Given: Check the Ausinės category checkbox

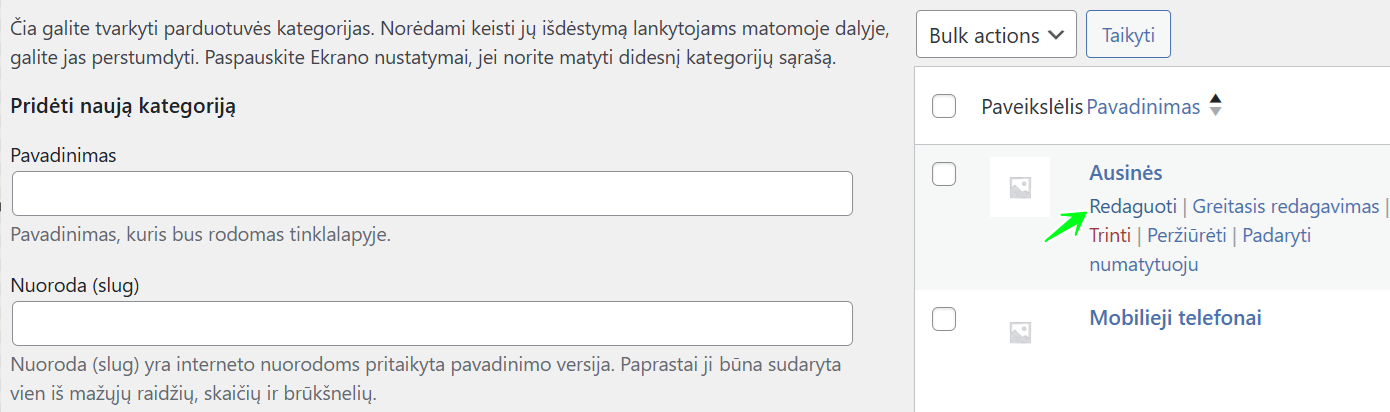Looking at the screenshot, I should [x=944, y=174].
